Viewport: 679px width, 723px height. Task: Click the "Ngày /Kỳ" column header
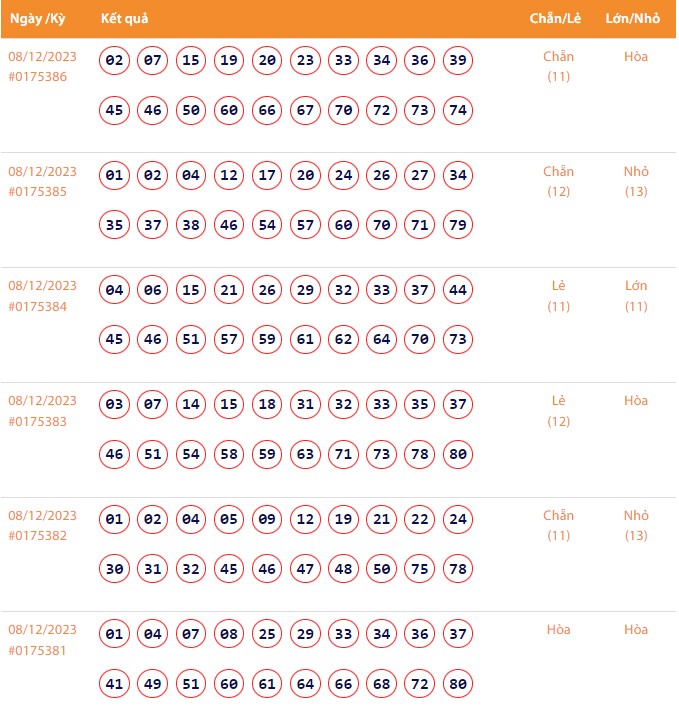point(37,19)
